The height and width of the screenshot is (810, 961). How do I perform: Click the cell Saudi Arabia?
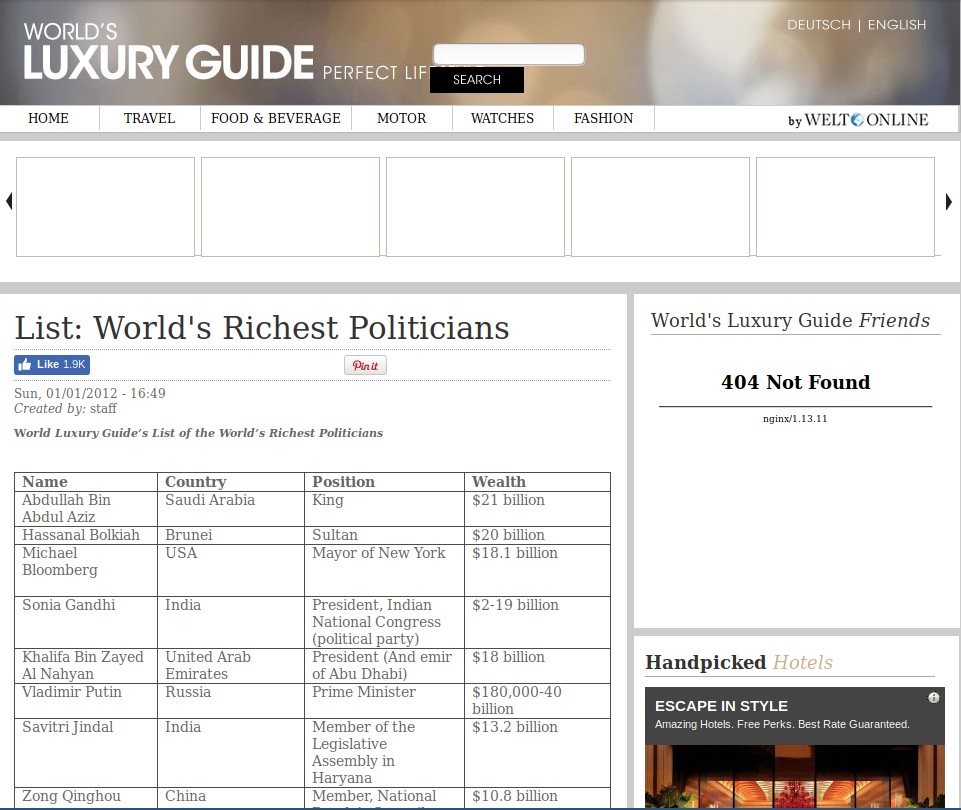point(231,509)
